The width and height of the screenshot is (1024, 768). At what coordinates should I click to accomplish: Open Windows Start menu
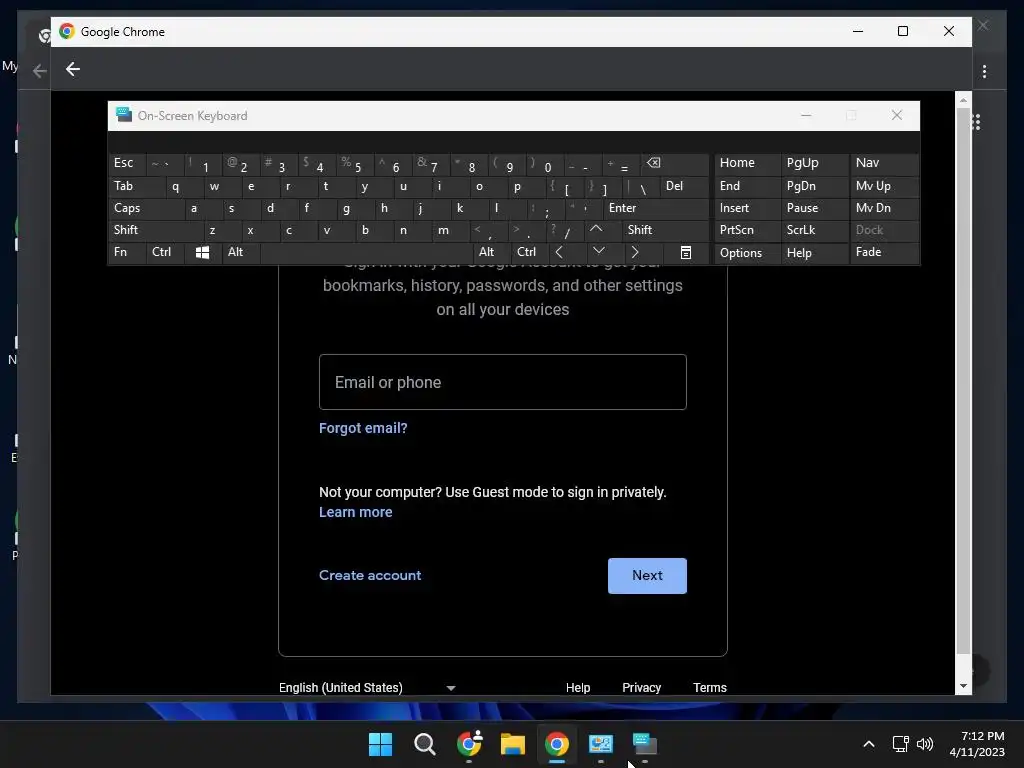380,744
